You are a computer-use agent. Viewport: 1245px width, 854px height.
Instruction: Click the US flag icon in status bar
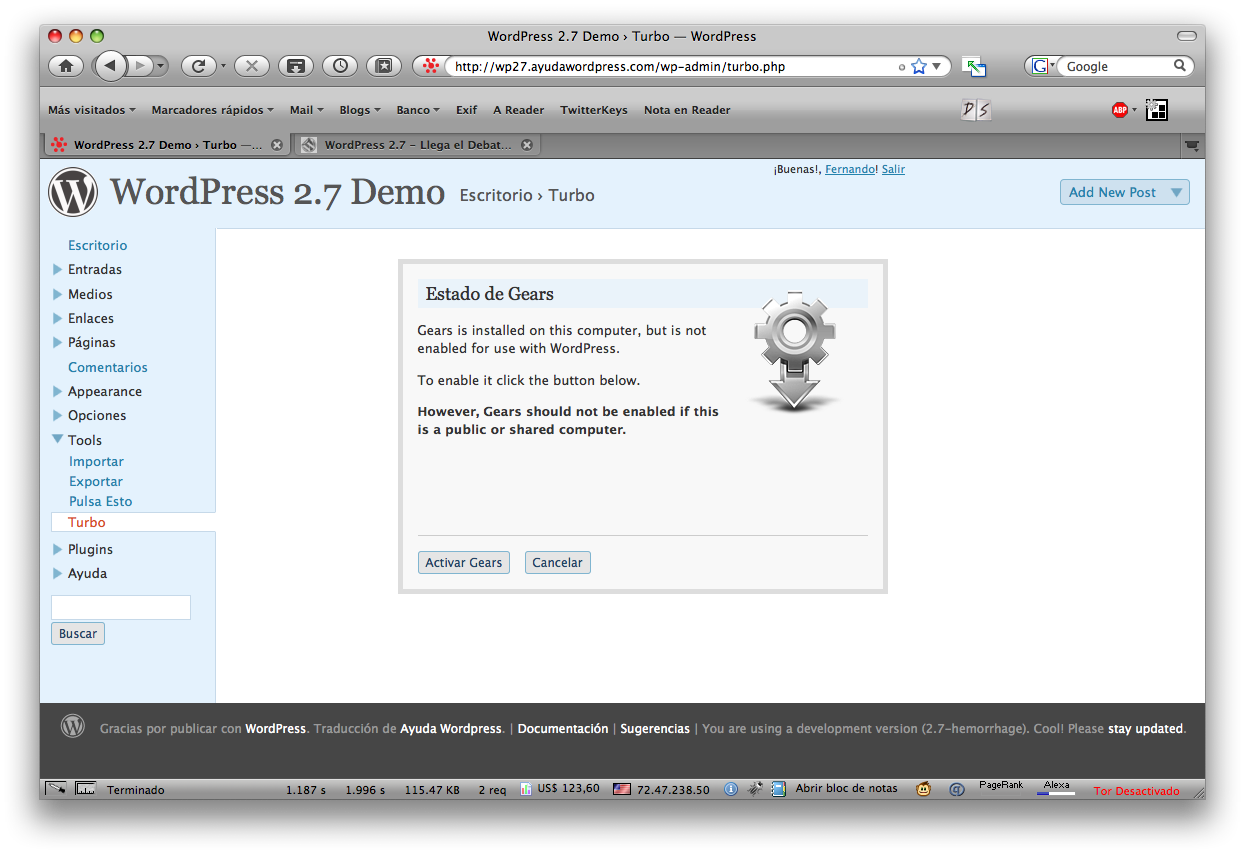click(622, 789)
